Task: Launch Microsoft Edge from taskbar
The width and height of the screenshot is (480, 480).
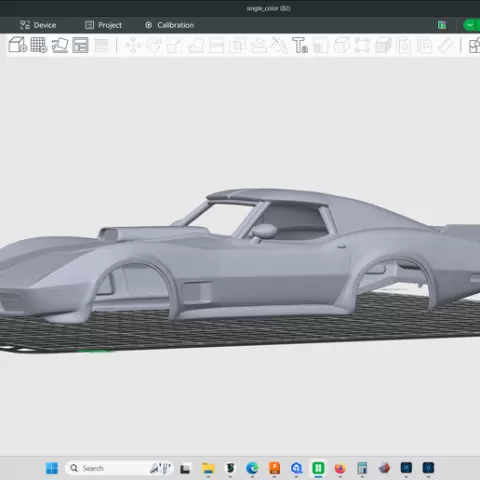Action: (x=252, y=468)
